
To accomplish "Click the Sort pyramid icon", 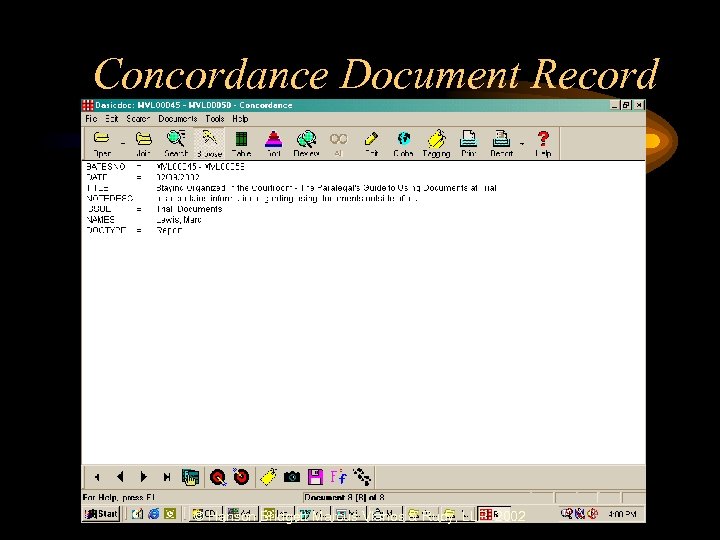I will 274,143.
